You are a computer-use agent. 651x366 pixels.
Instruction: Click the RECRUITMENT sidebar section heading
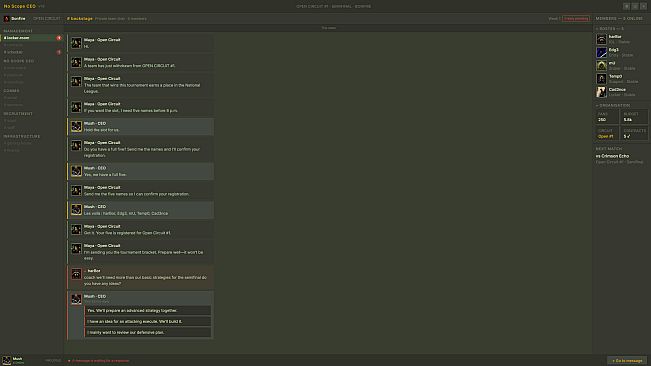pyautogui.click(x=18, y=113)
